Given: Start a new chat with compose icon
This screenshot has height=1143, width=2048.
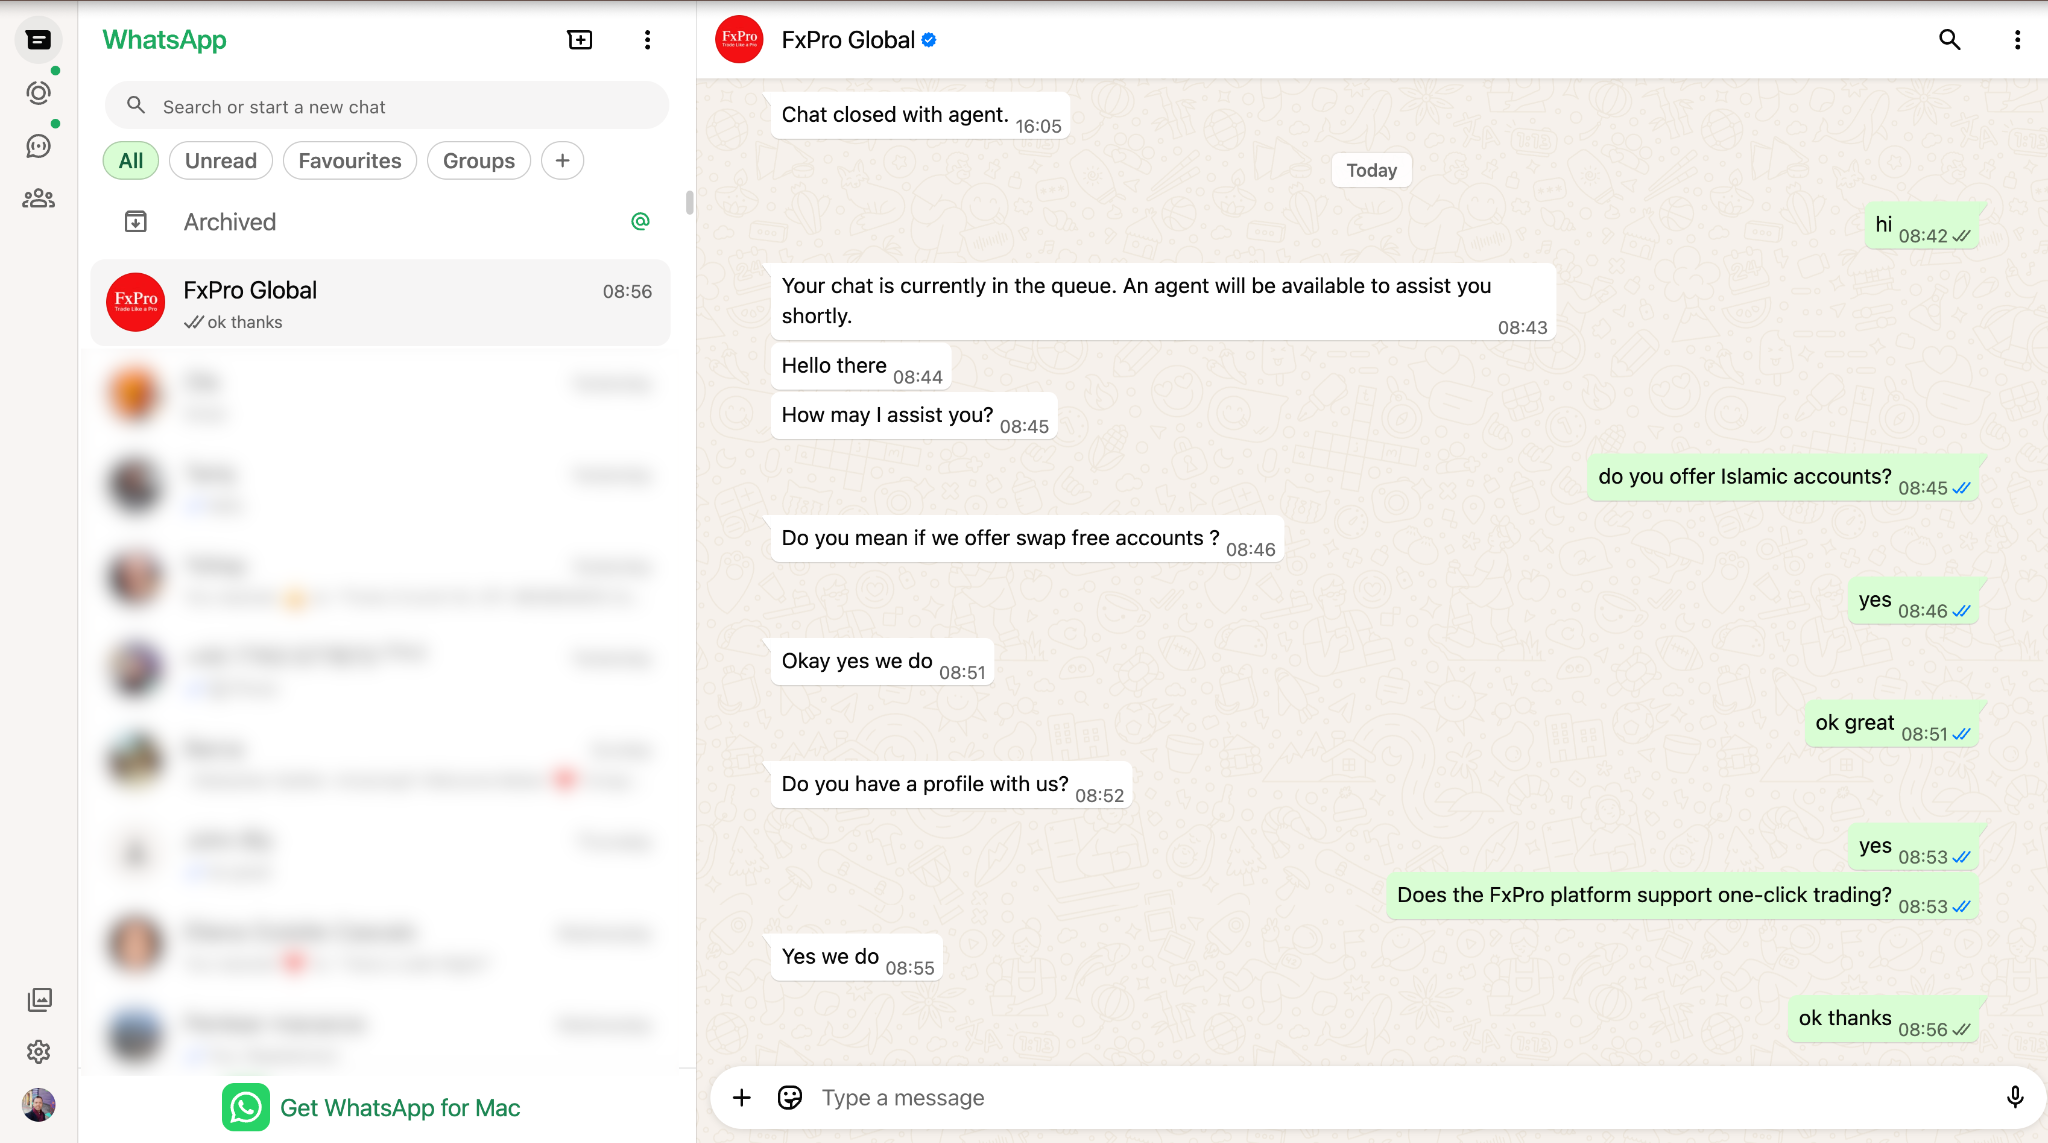Looking at the screenshot, I should click(x=580, y=39).
